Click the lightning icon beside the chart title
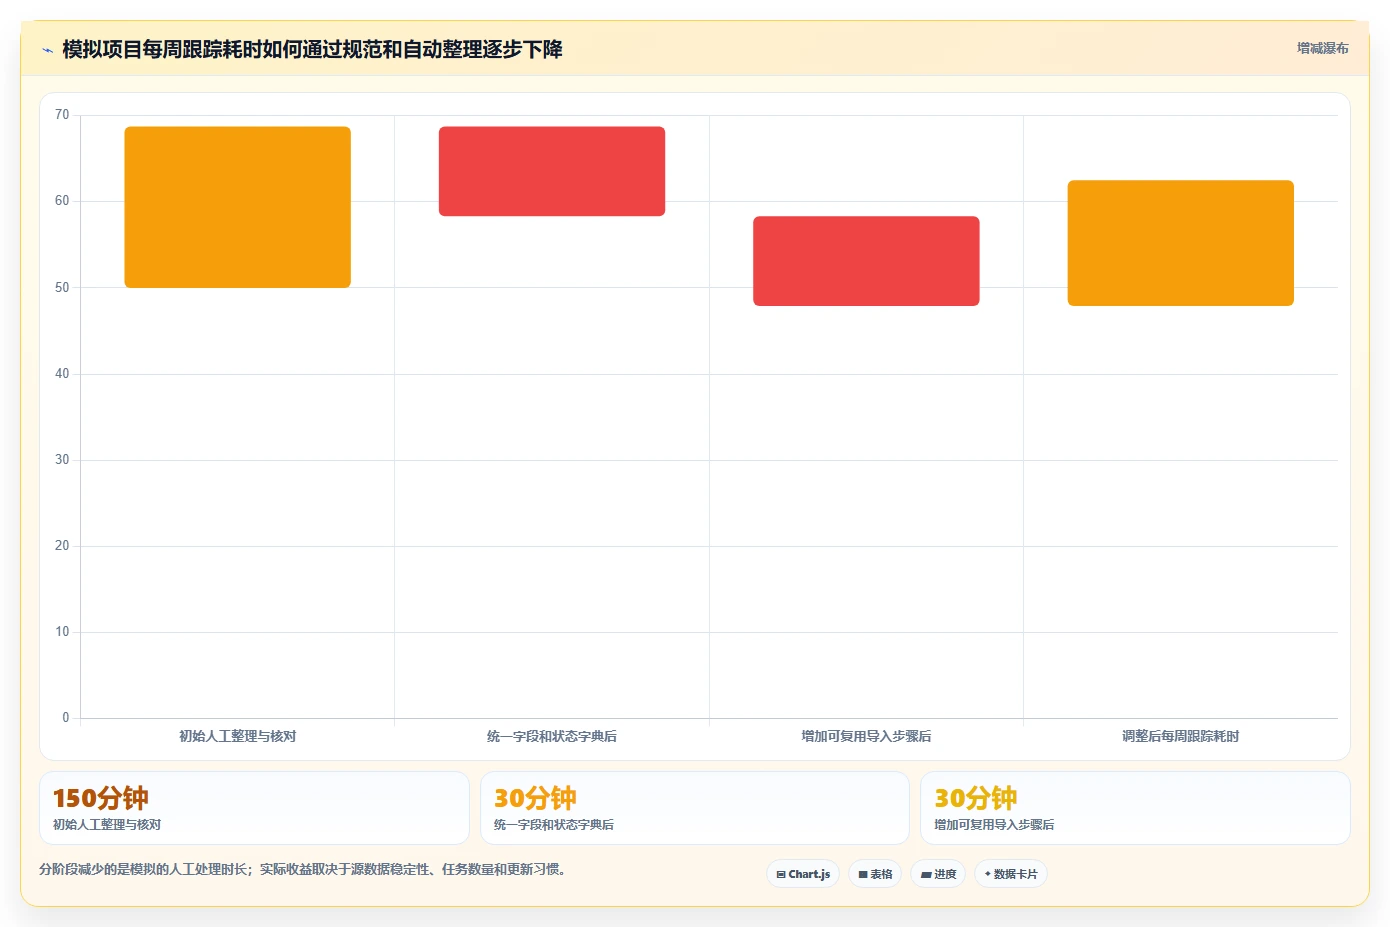 (47, 50)
